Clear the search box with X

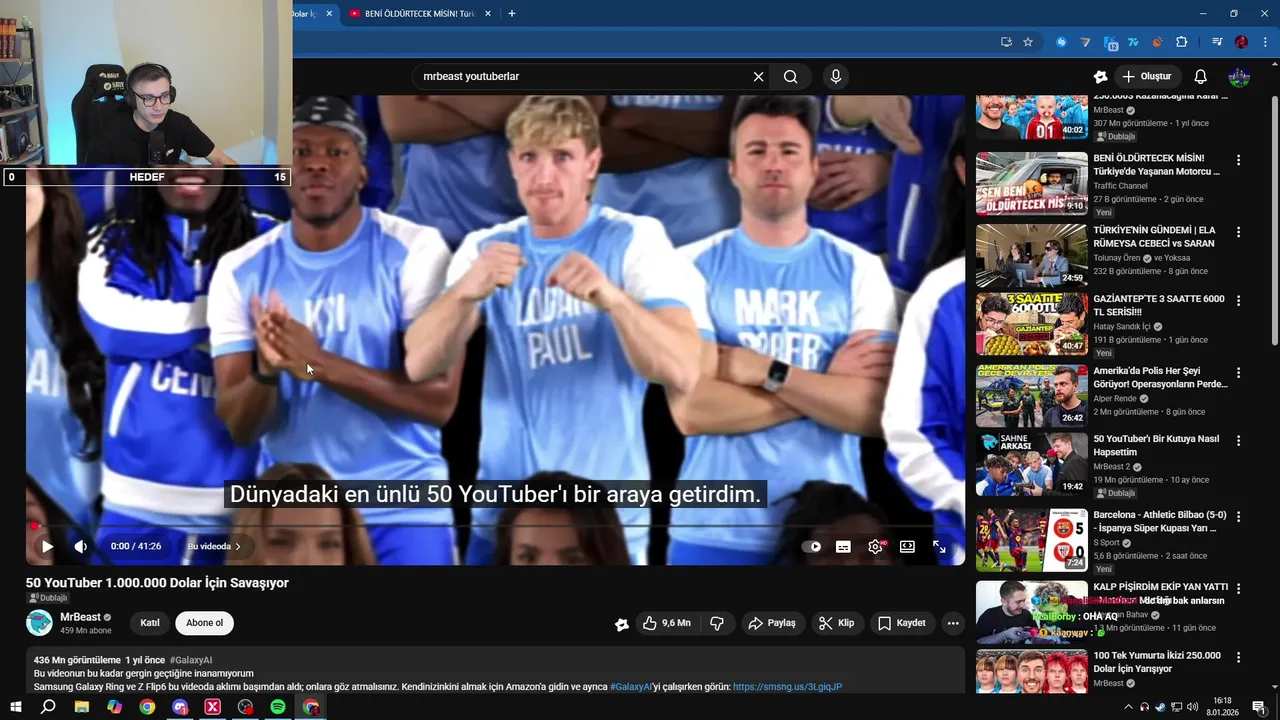pyautogui.click(x=758, y=76)
